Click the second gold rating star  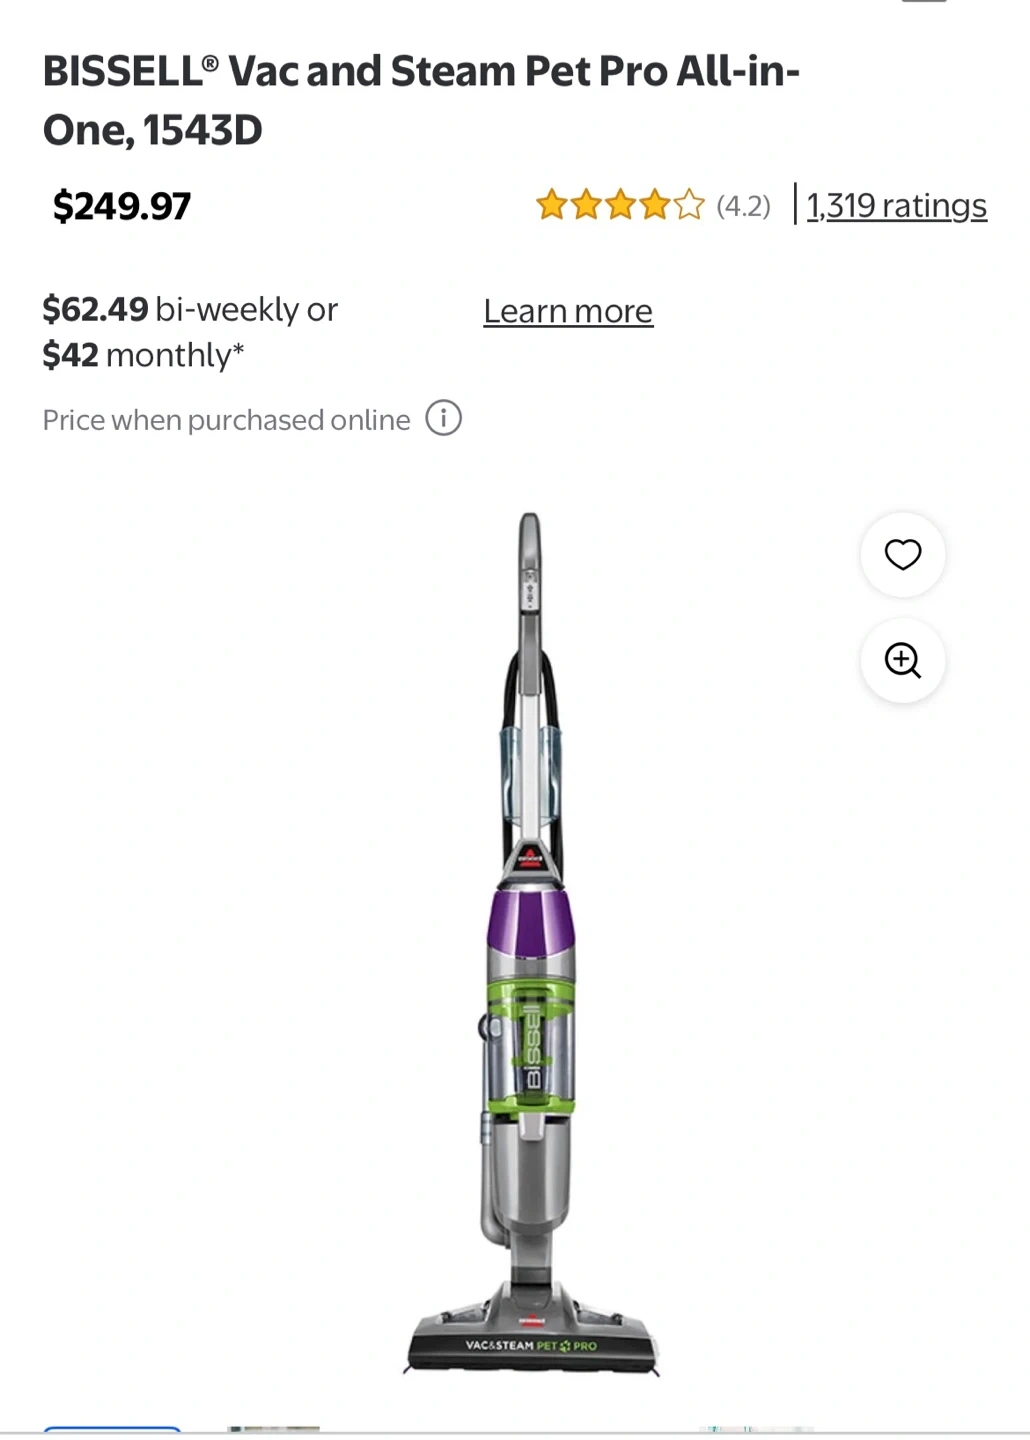[x=586, y=206]
